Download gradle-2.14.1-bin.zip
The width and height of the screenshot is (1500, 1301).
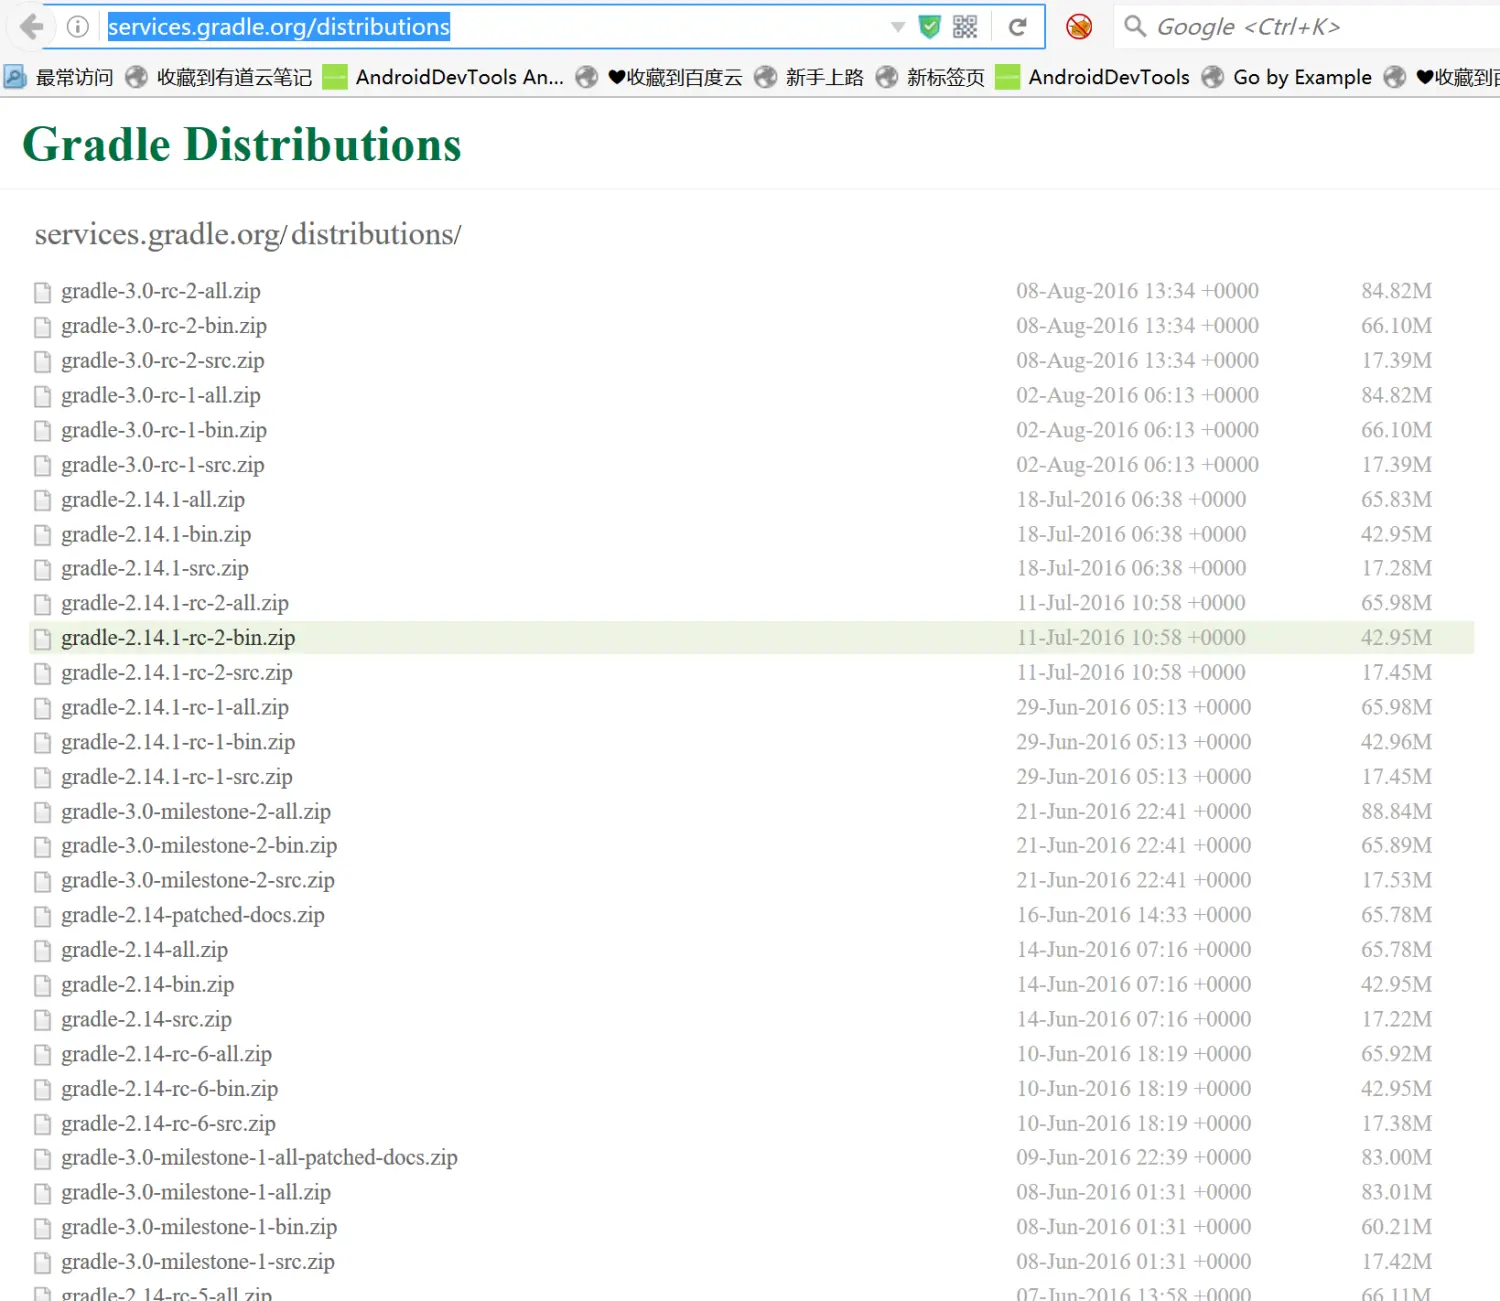[156, 534]
